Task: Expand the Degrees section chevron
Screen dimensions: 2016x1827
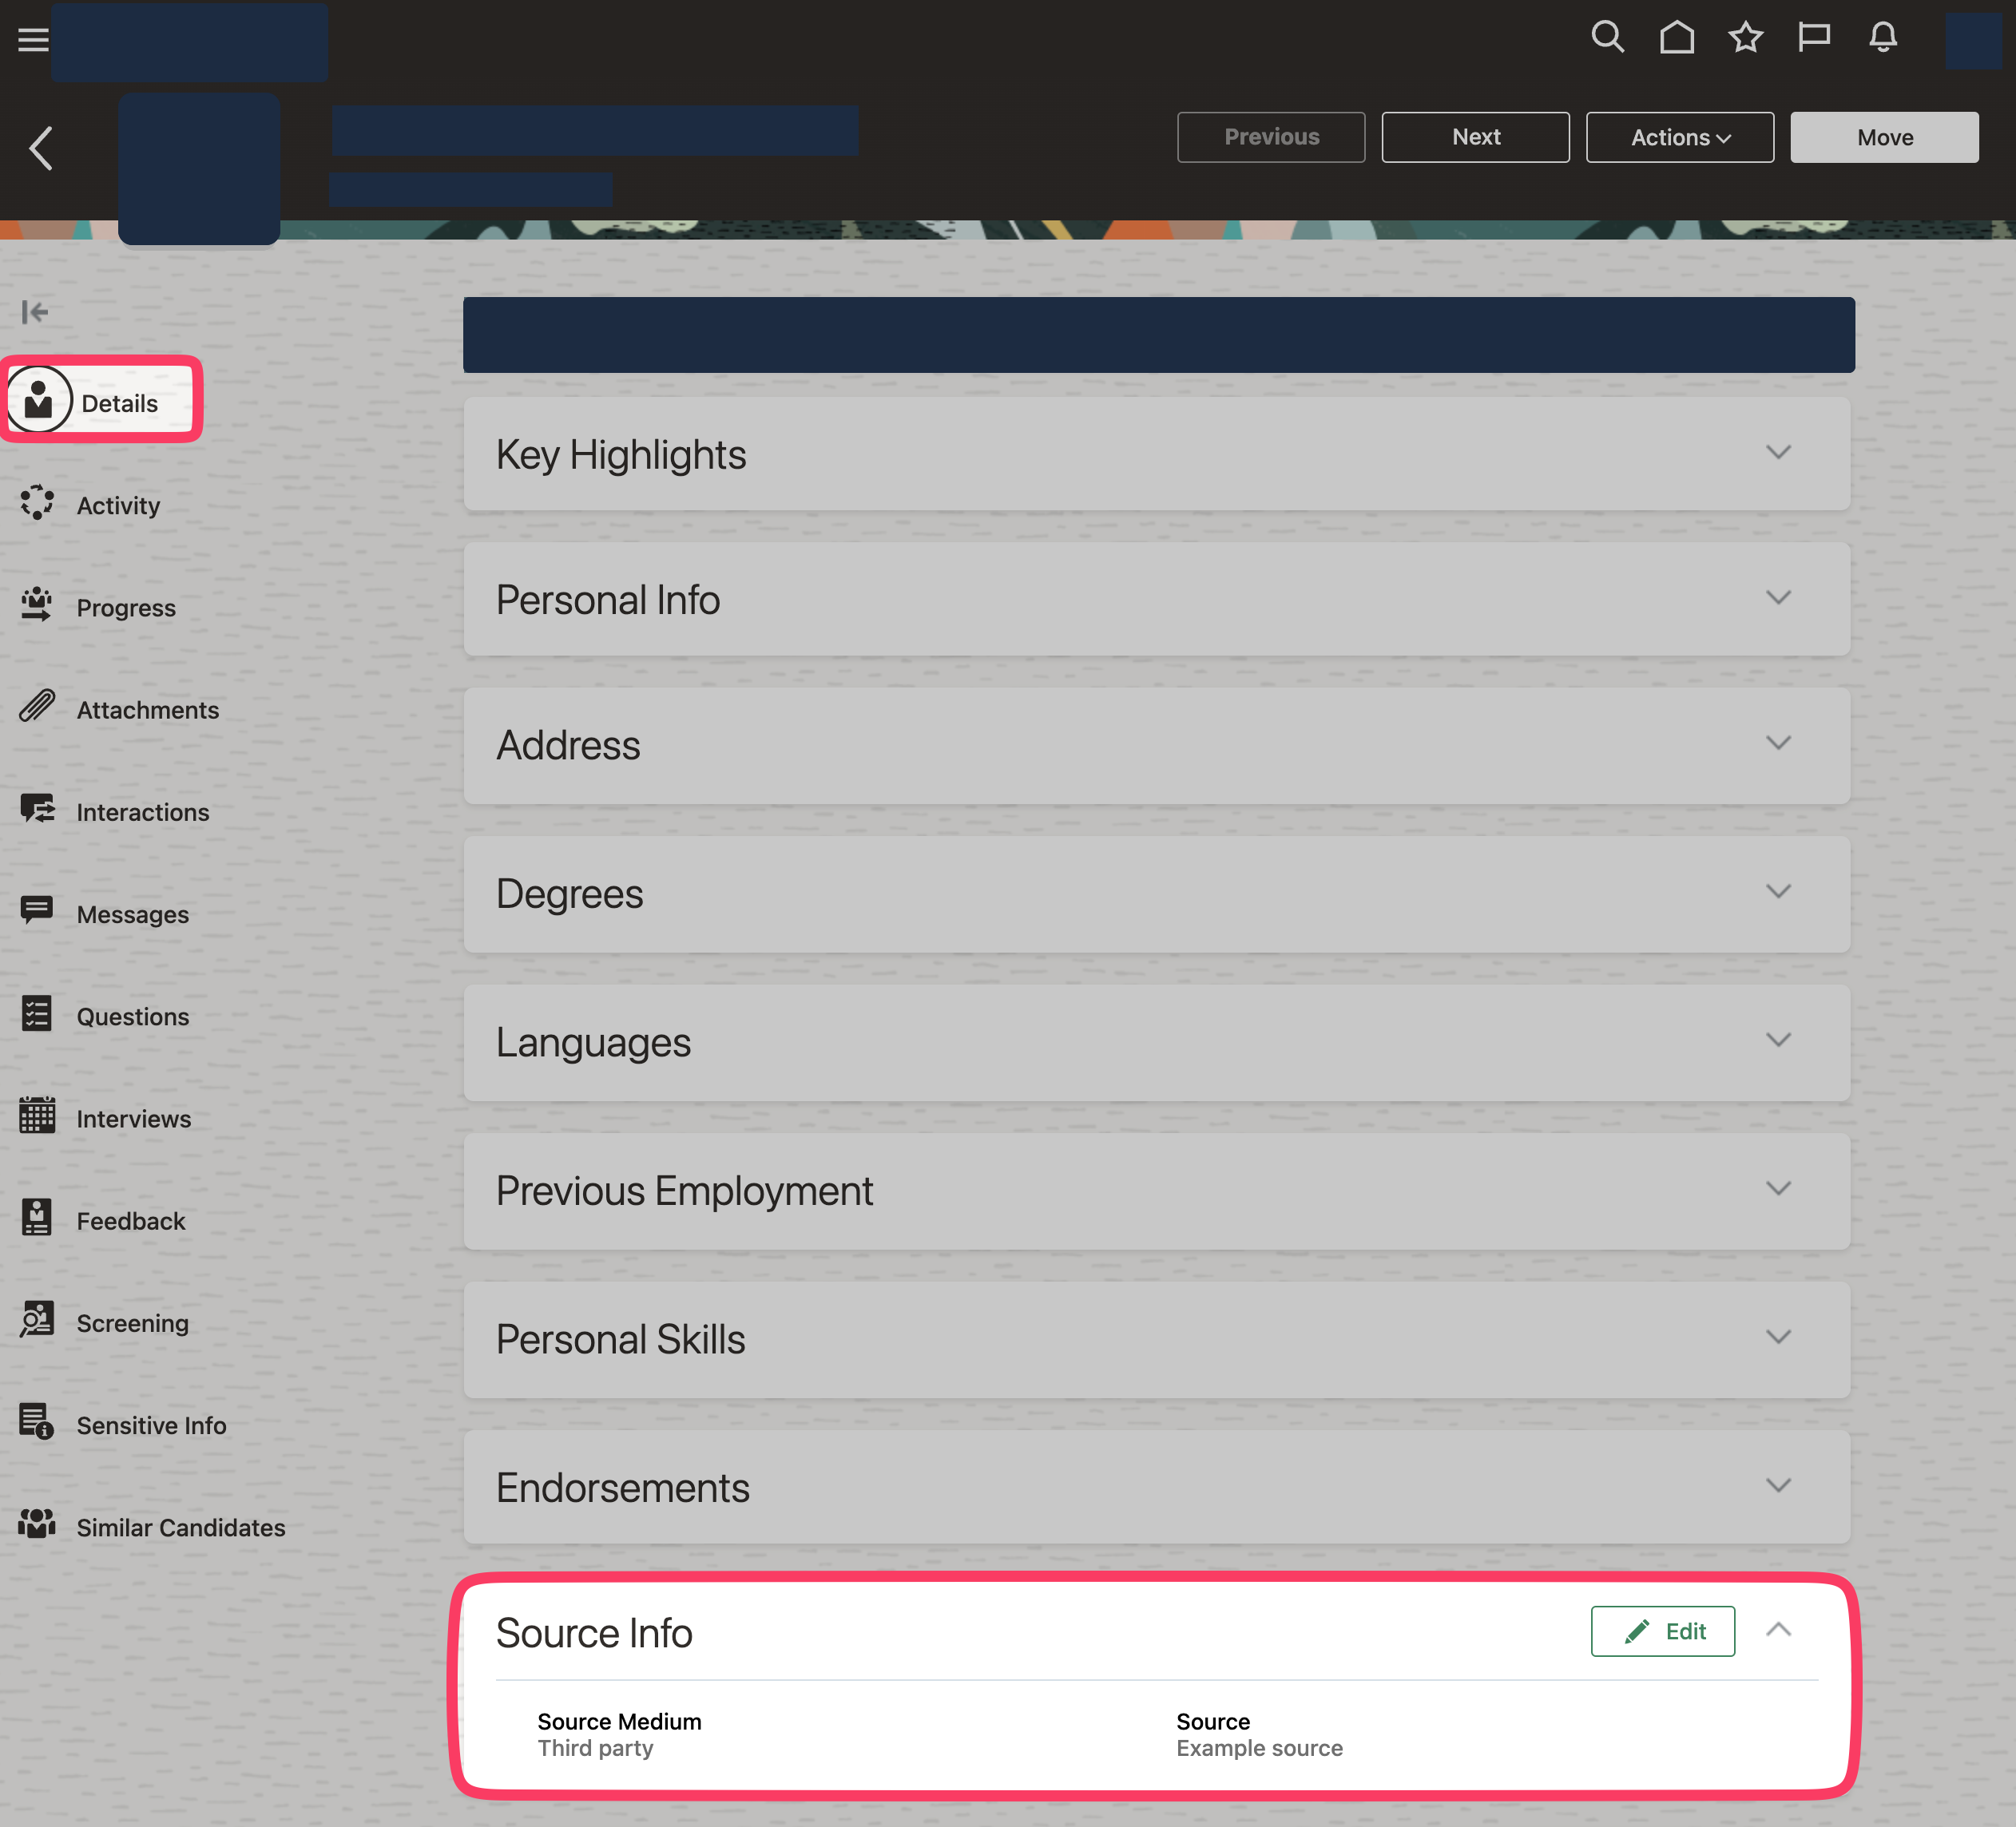Action: pyautogui.click(x=1778, y=892)
